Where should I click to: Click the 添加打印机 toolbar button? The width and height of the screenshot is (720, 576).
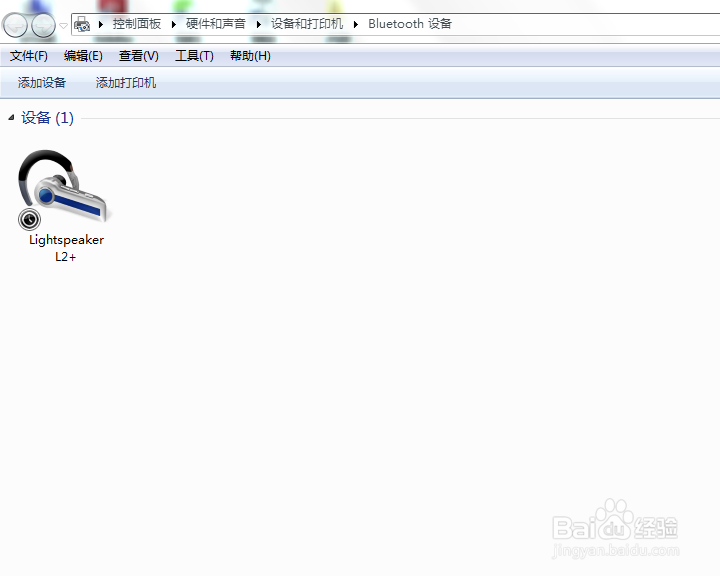click(126, 83)
